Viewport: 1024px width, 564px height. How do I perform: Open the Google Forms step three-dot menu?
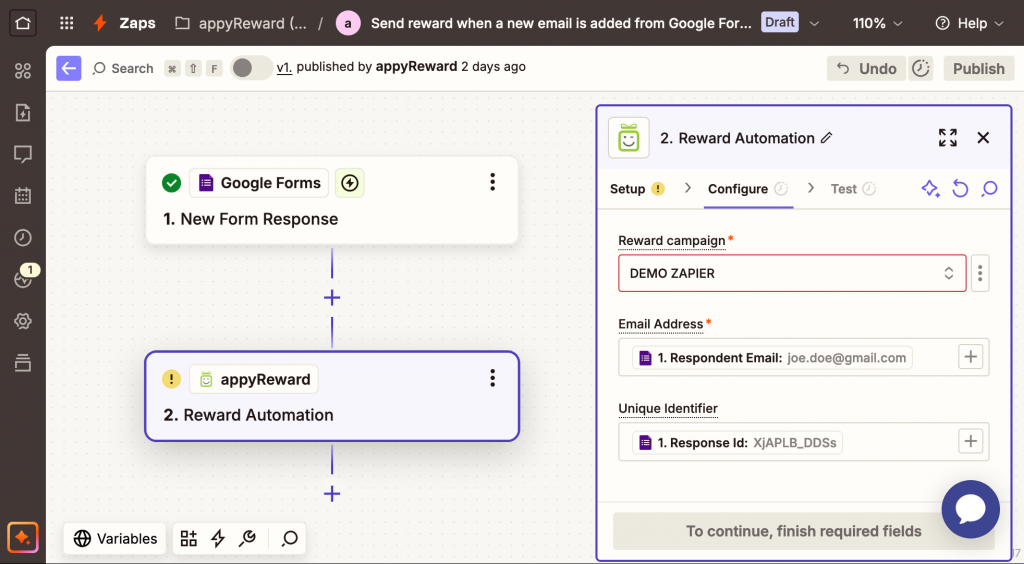click(x=492, y=182)
